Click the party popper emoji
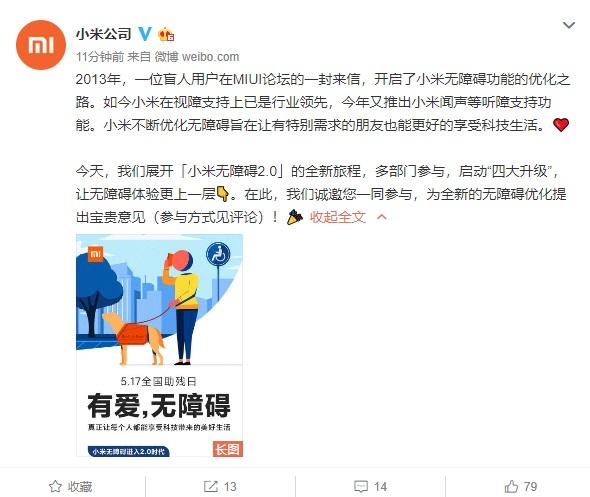Viewport: 590px width, 497px height. point(295,217)
